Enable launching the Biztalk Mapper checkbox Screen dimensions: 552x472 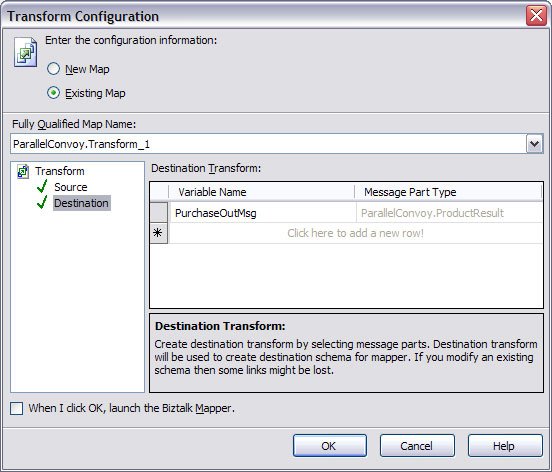pyautogui.click(x=17, y=409)
